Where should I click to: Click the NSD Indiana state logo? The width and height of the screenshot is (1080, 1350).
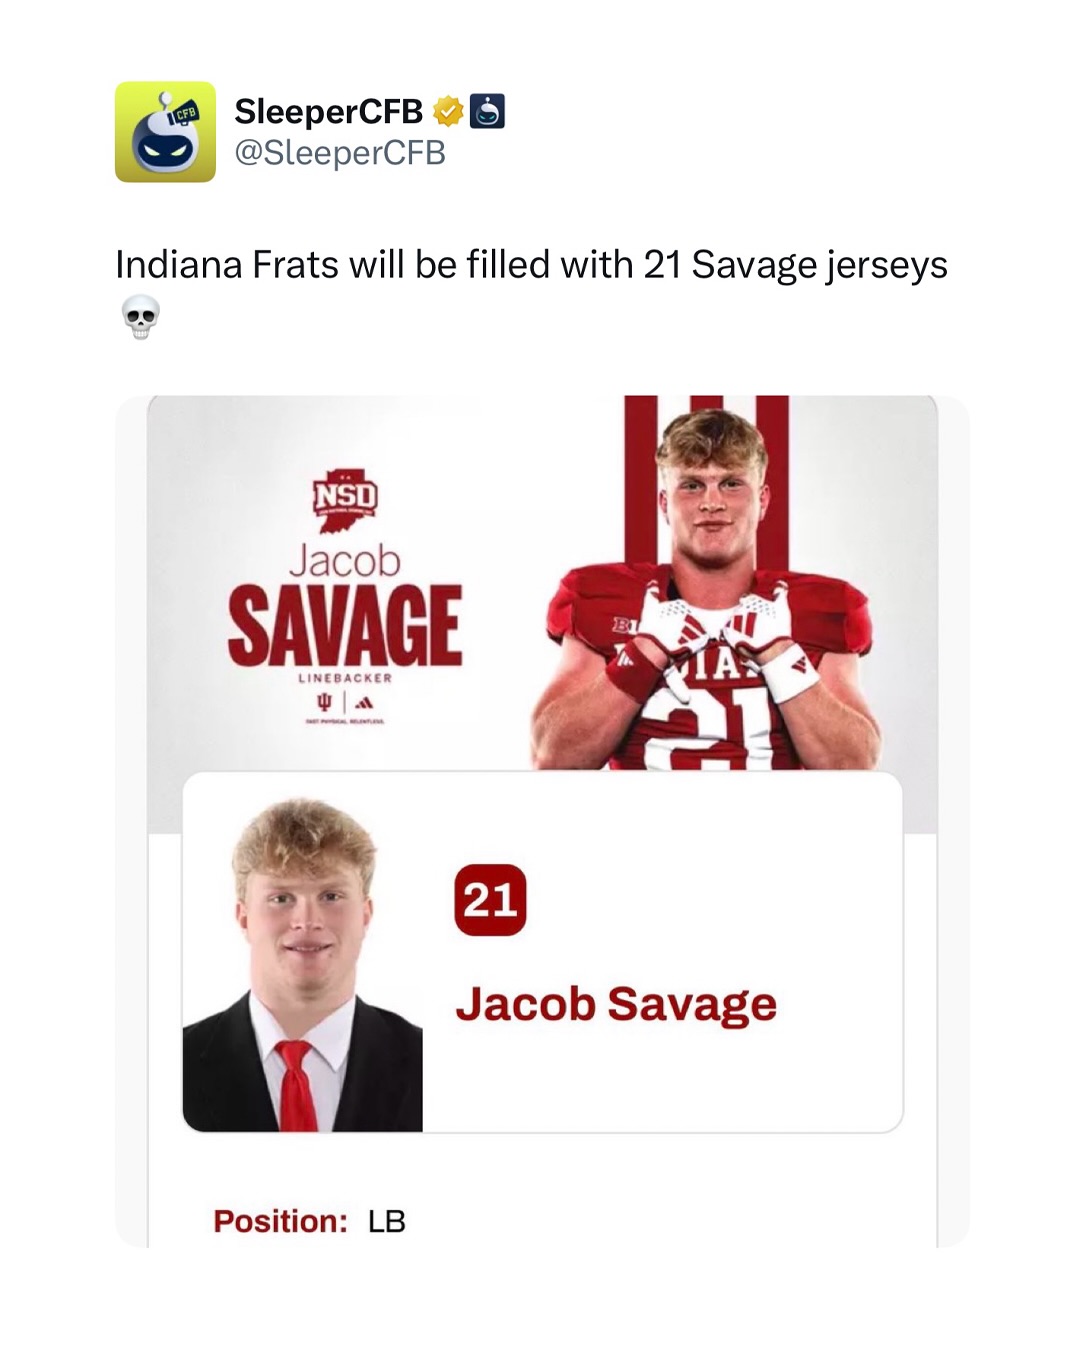(345, 499)
